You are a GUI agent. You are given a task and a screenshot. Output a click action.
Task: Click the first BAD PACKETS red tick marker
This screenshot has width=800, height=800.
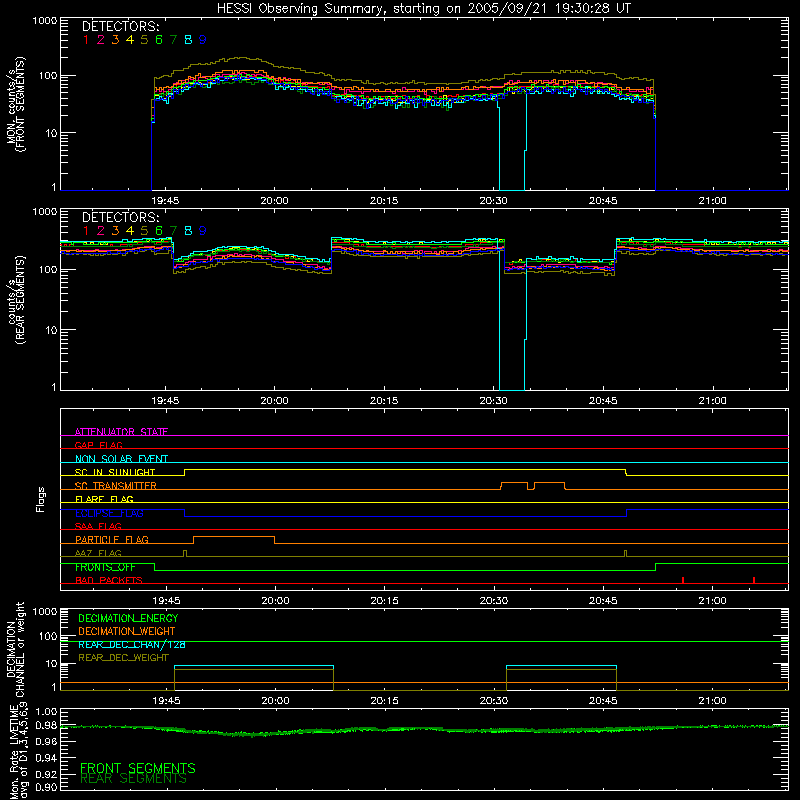683,580
